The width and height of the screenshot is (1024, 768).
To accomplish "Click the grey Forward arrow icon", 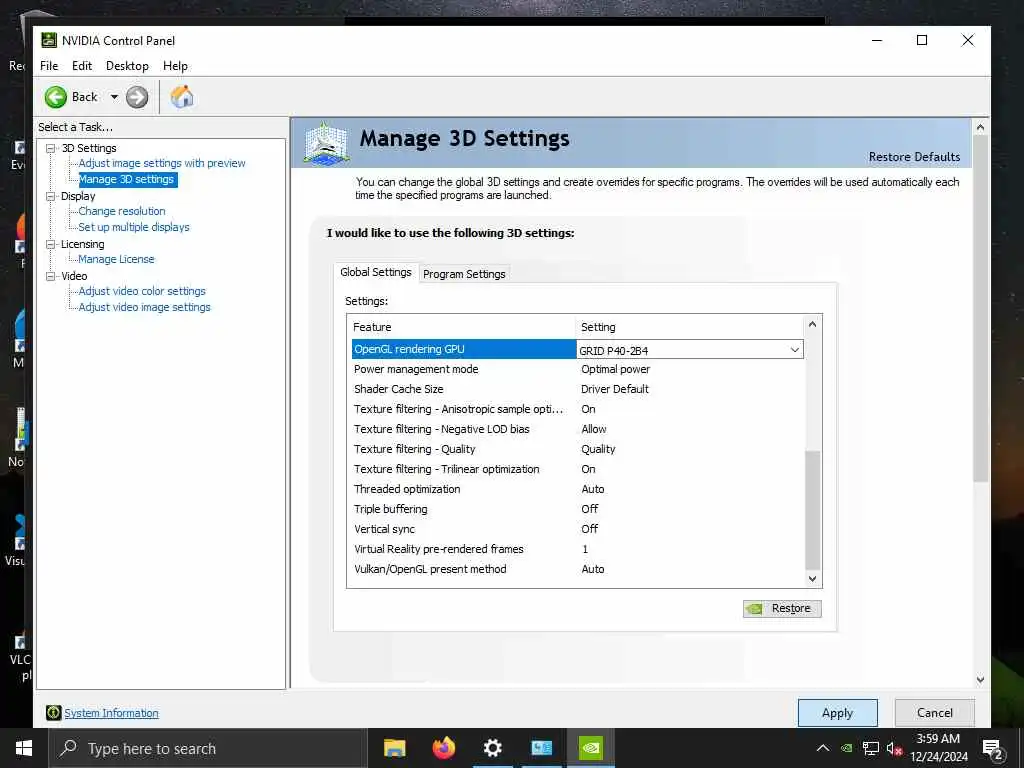I will [x=137, y=97].
